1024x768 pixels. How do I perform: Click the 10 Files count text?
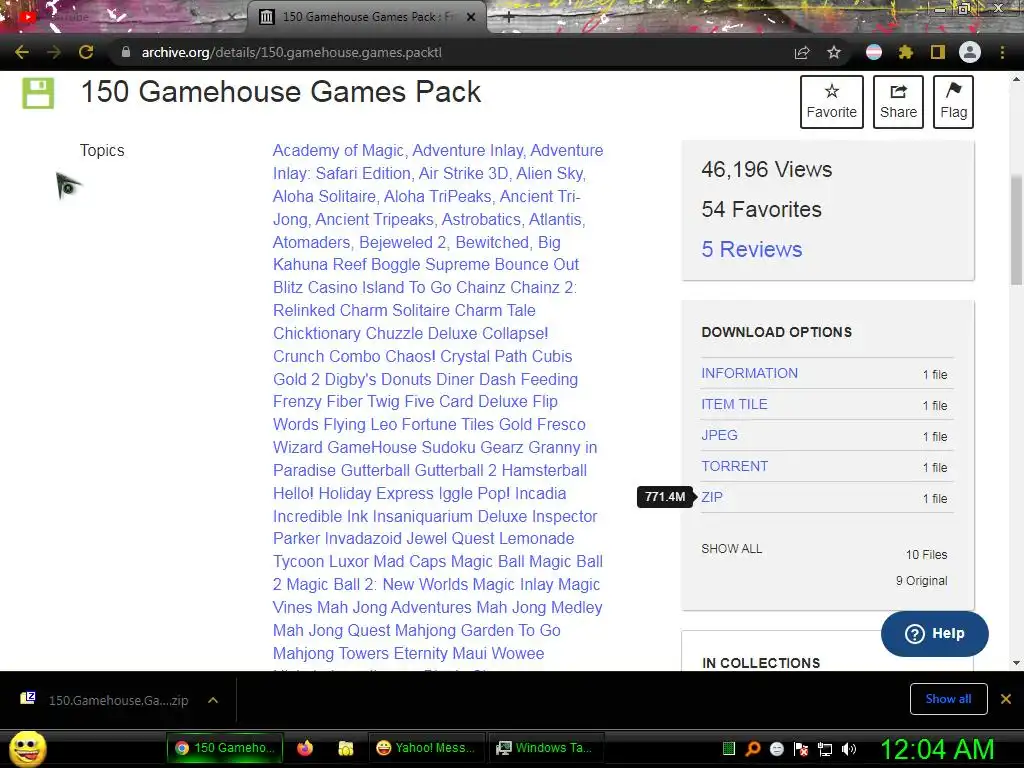[x=926, y=554]
